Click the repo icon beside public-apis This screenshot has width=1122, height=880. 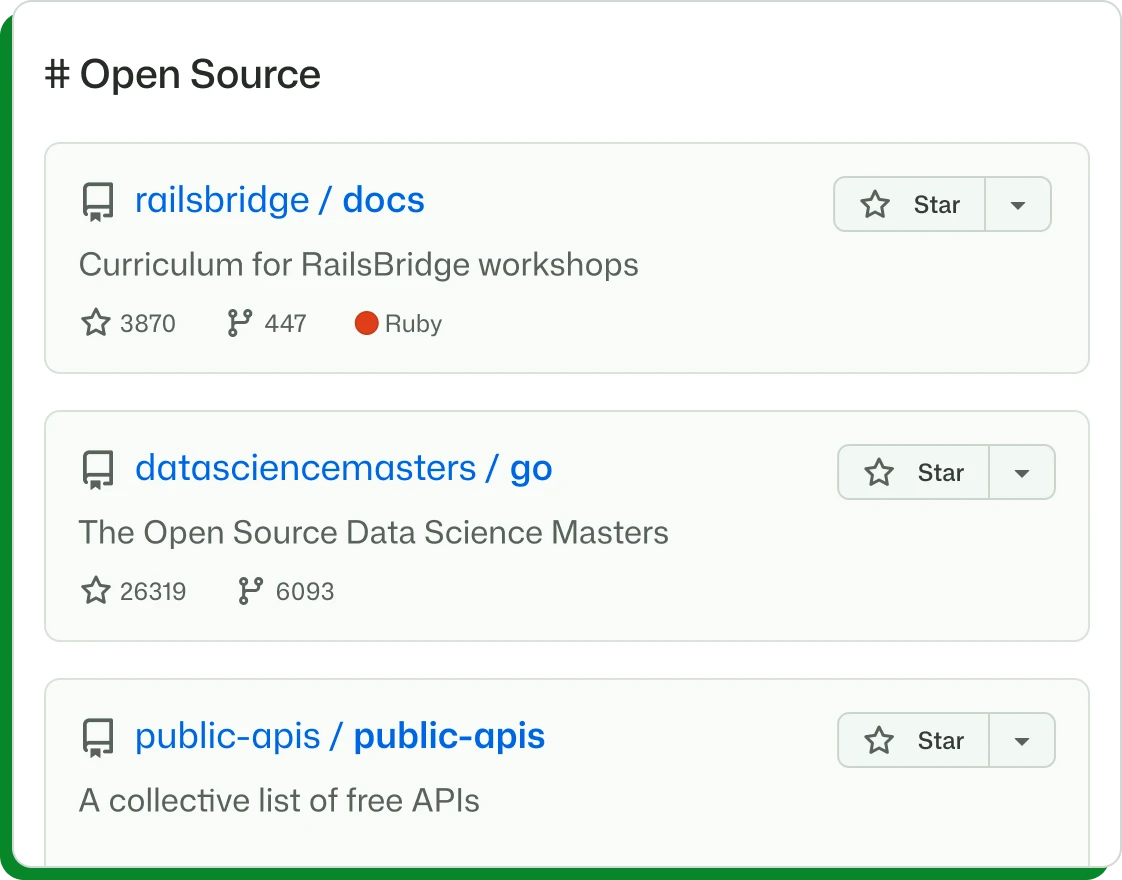pyautogui.click(x=97, y=738)
